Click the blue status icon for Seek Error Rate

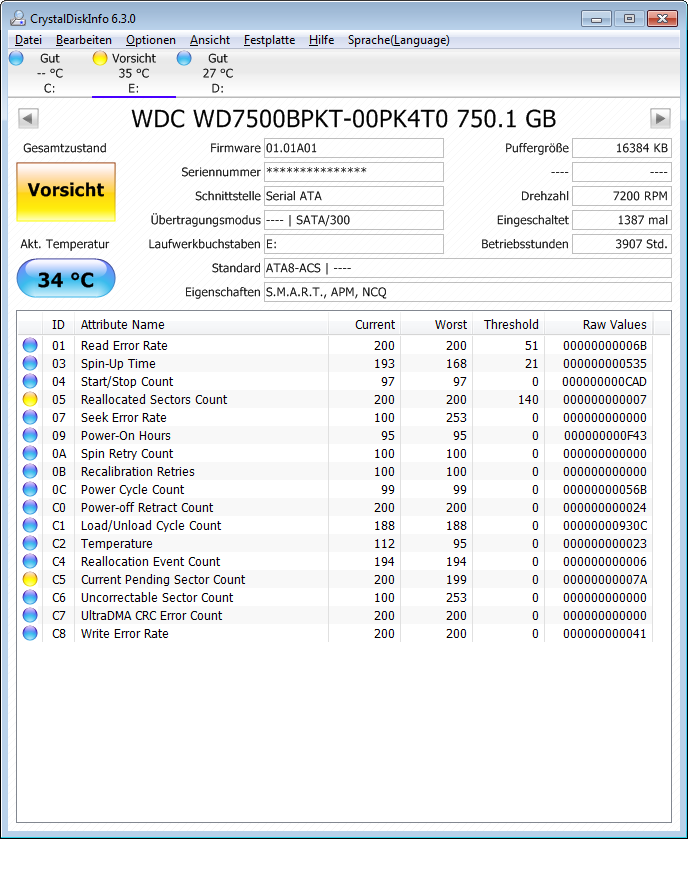click(30, 417)
